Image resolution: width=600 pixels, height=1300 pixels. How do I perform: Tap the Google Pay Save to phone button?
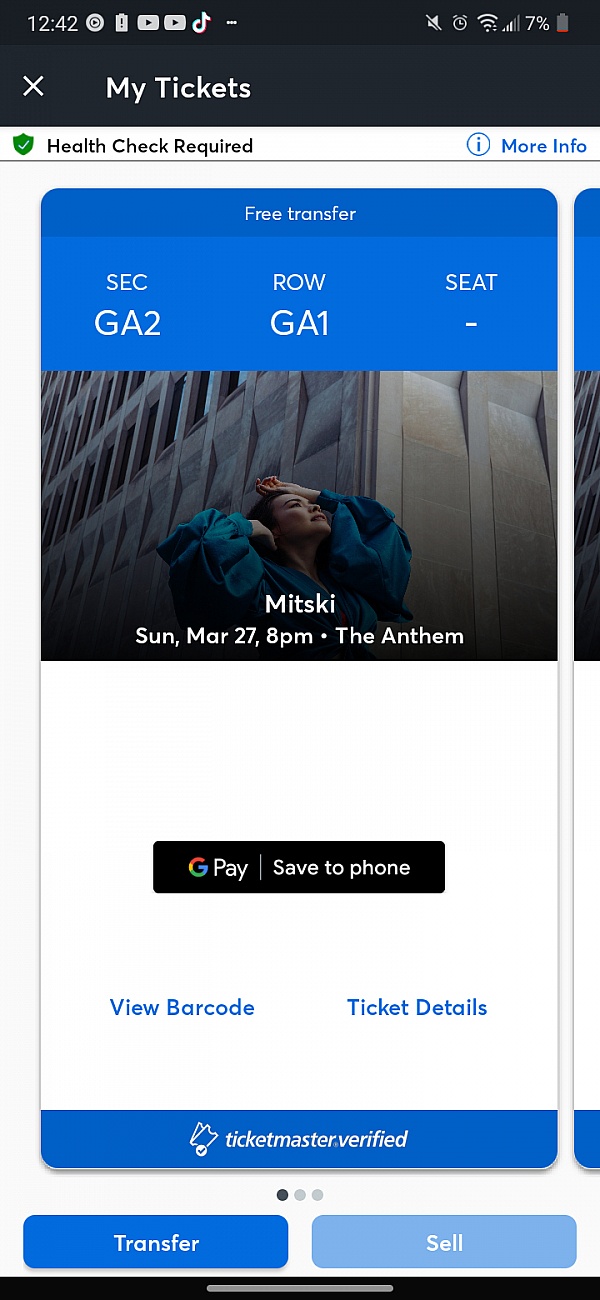point(298,867)
